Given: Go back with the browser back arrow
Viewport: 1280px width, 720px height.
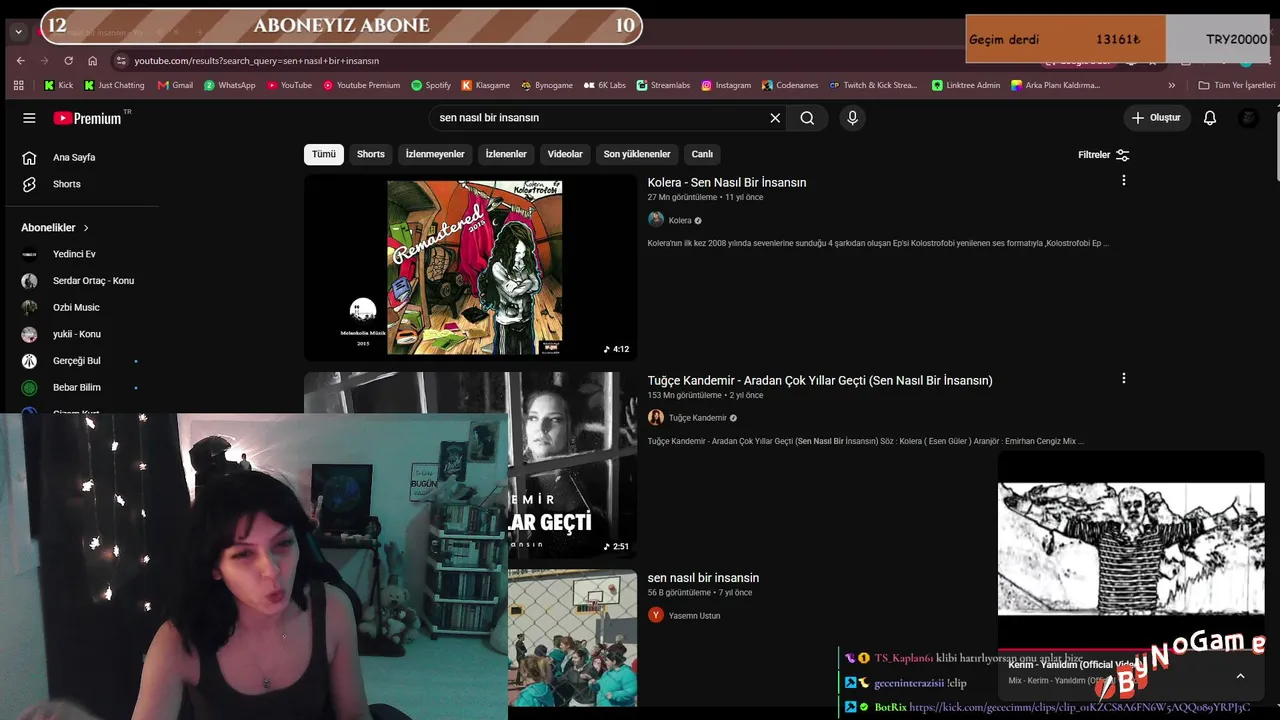Looking at the screenshot, I should tap(20, 61).
